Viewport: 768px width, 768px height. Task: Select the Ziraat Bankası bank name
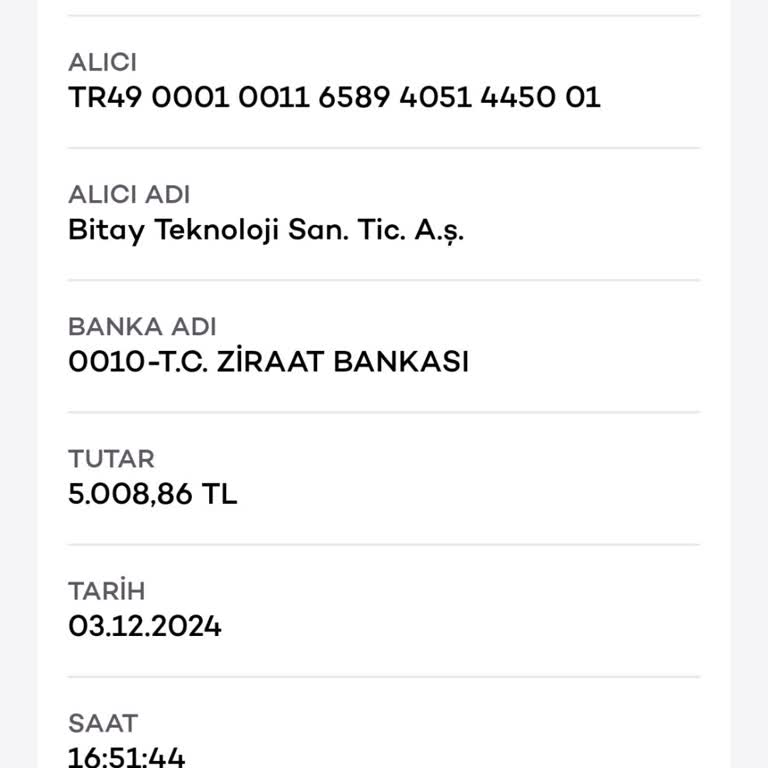coord(268,362)
